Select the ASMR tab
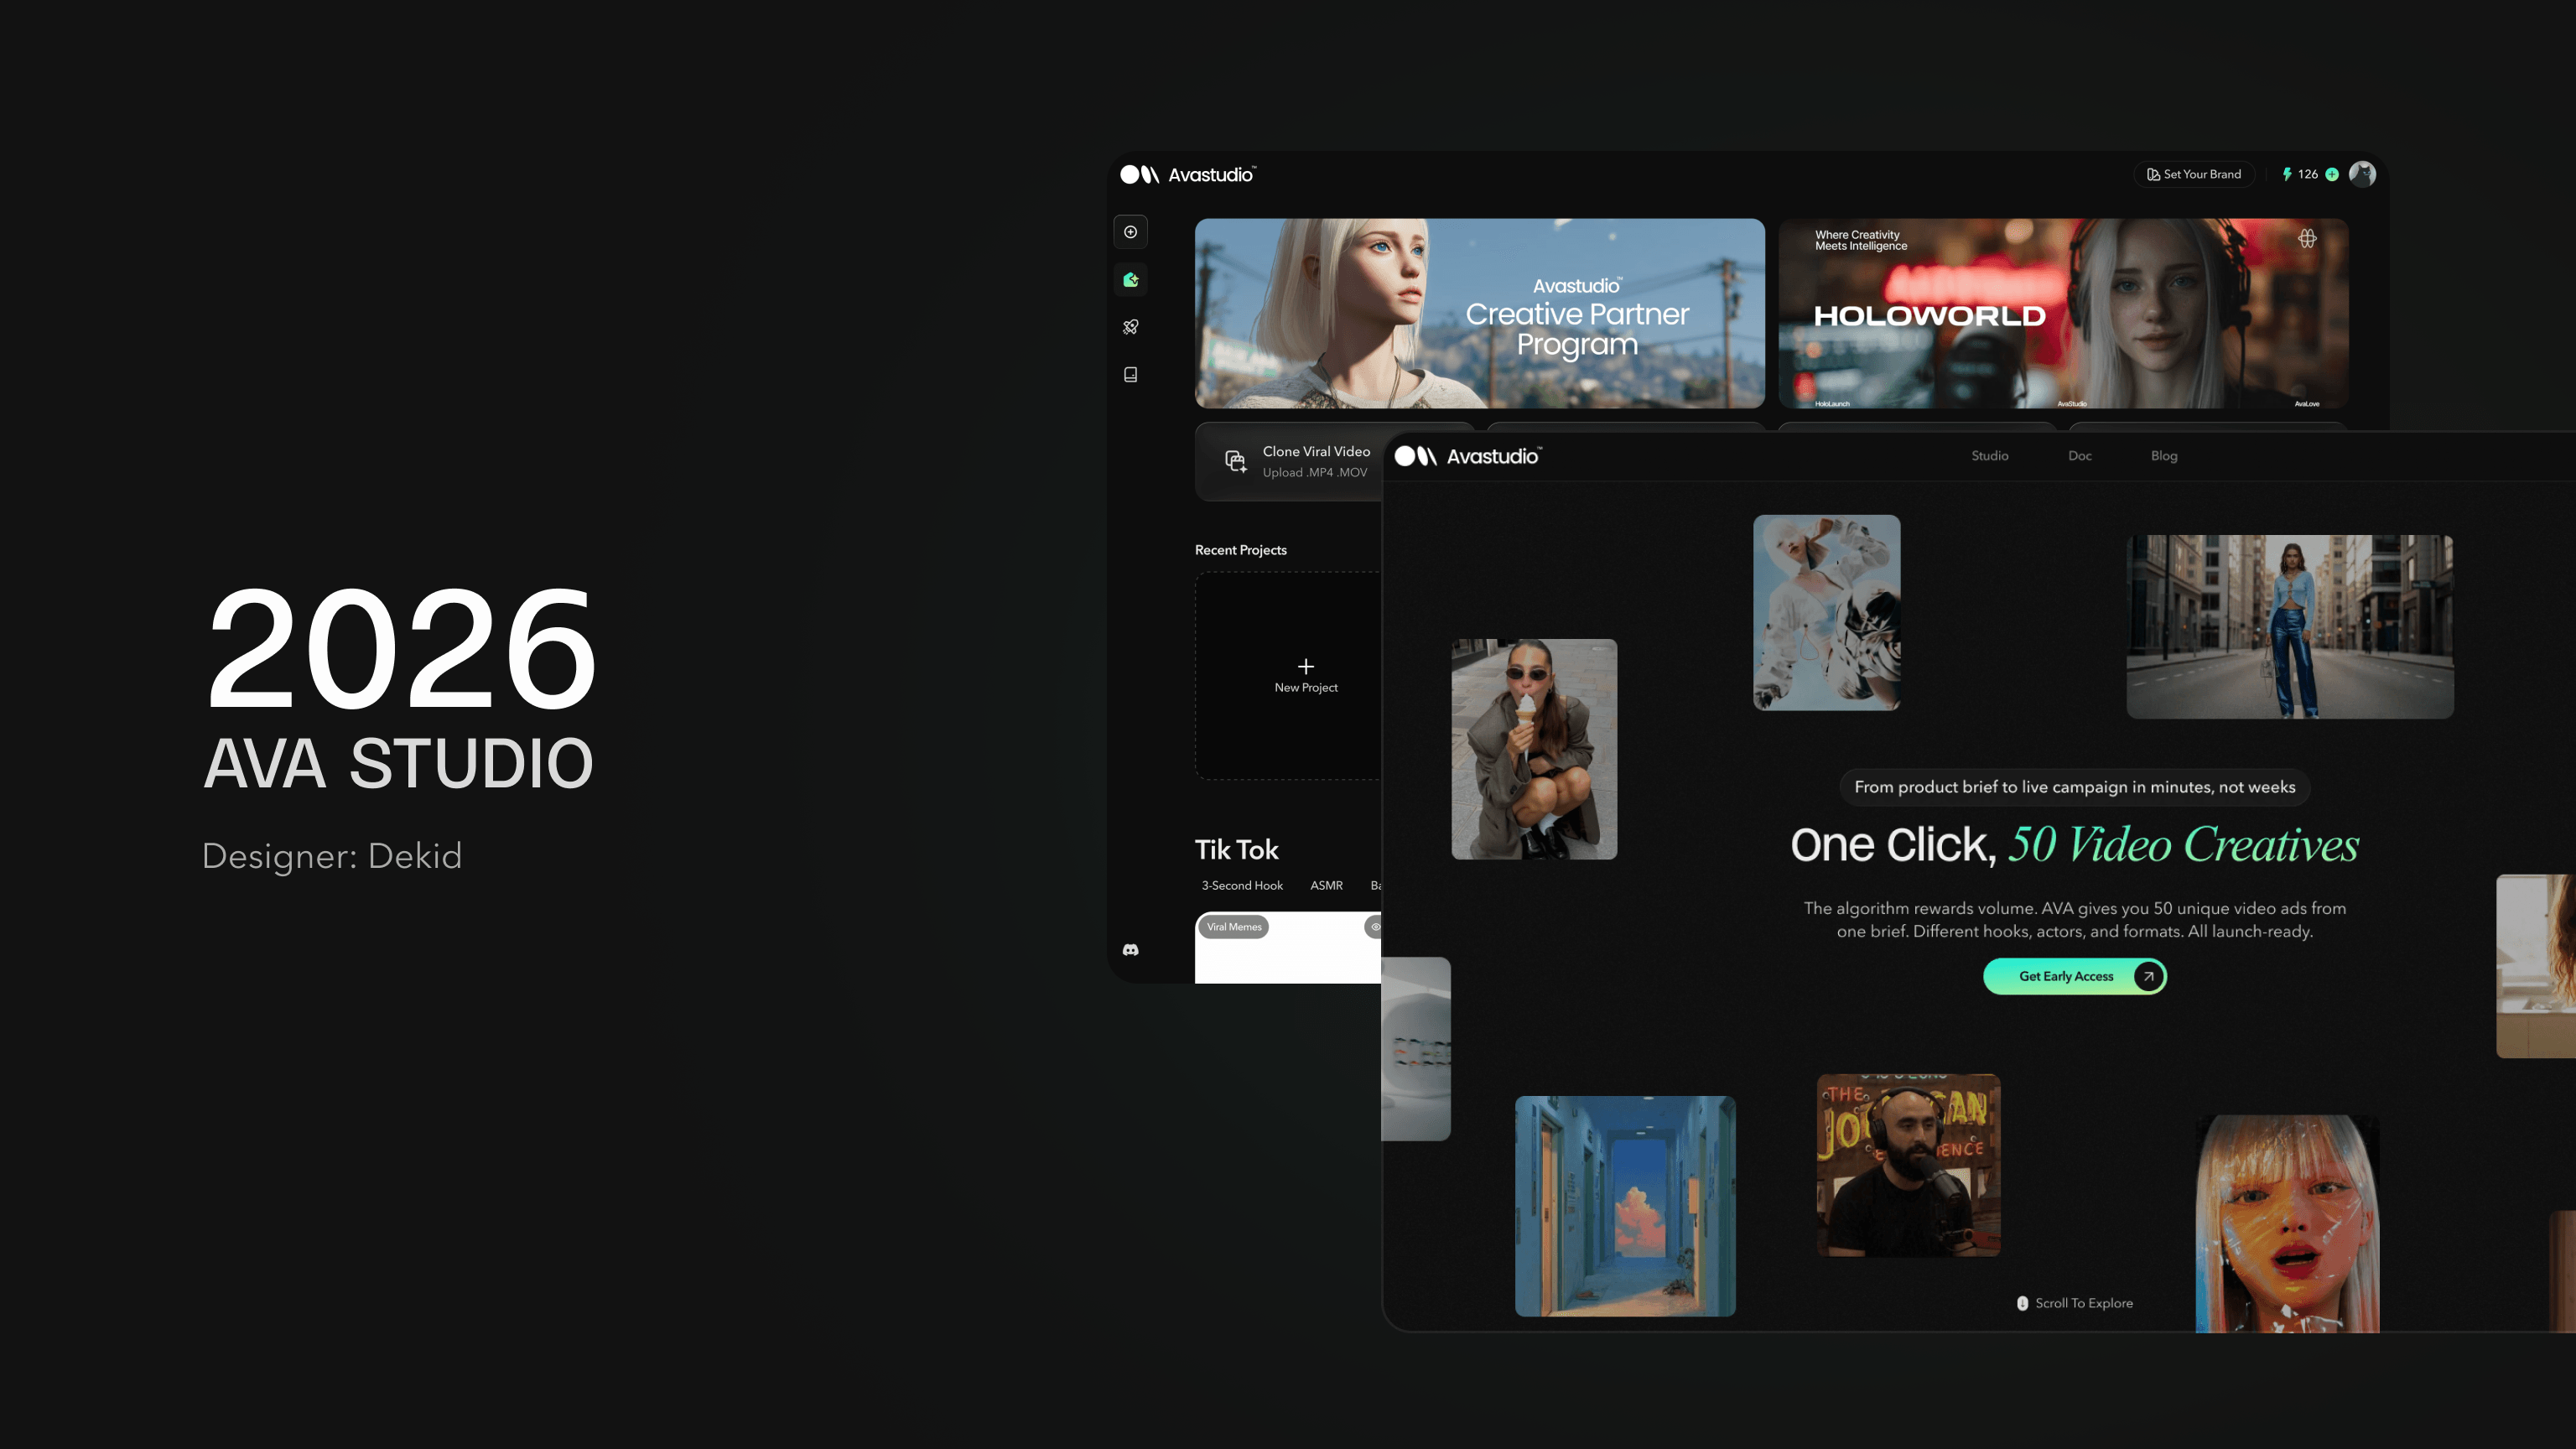 pos(1327,886)
